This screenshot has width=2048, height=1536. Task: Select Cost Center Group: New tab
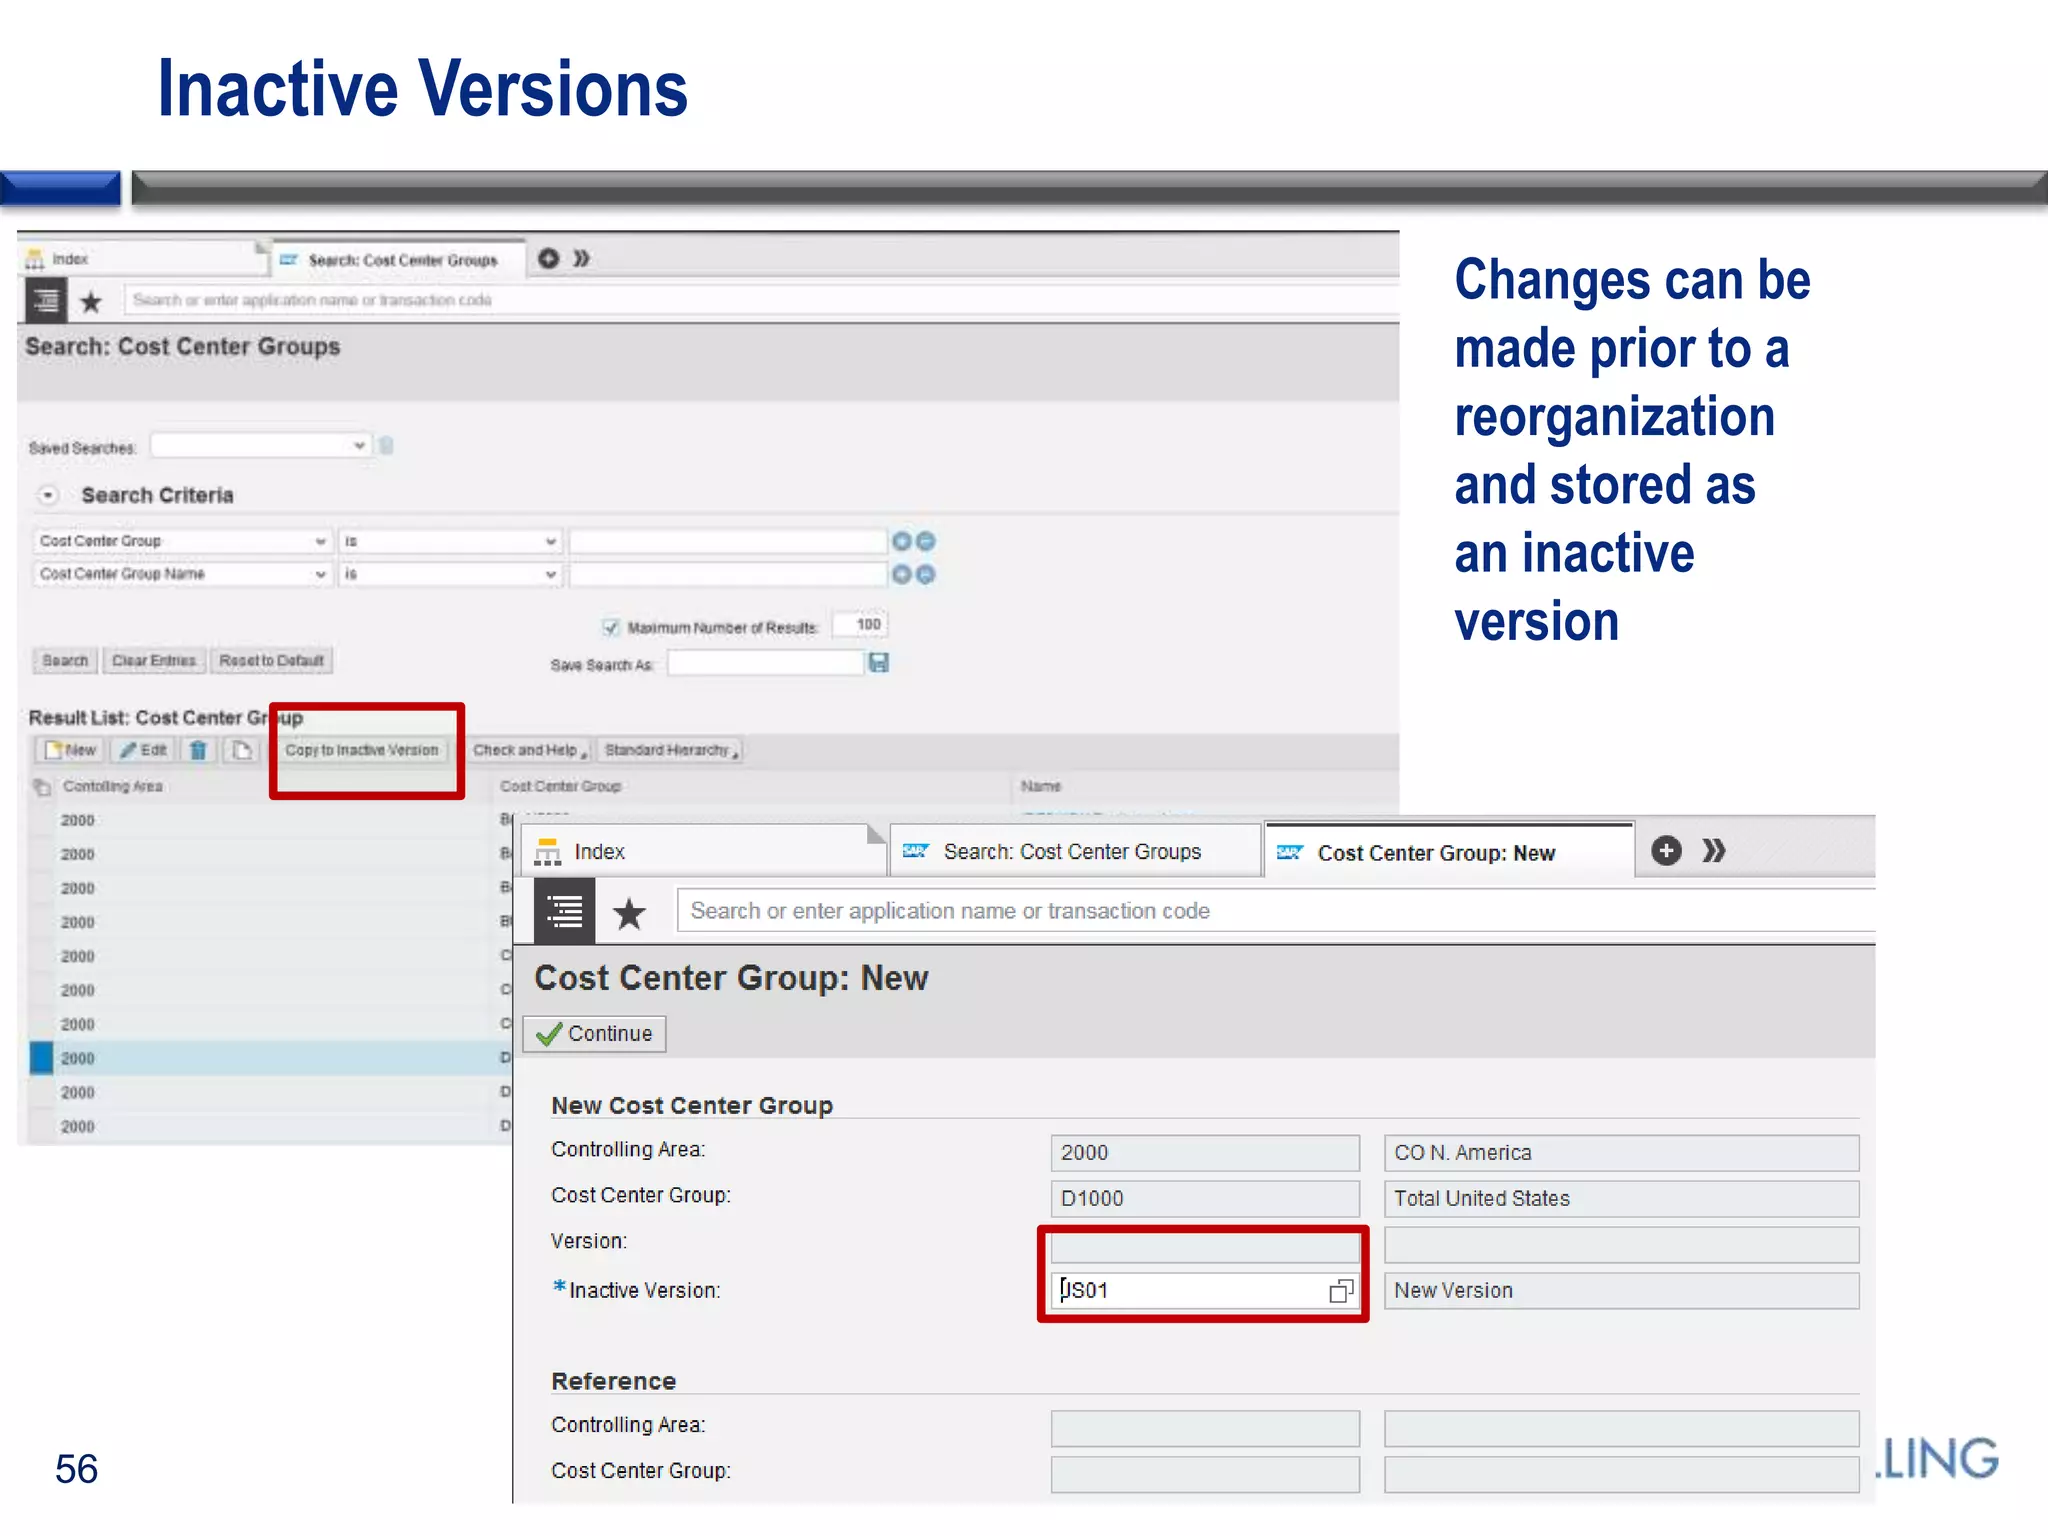point(1449,853)
